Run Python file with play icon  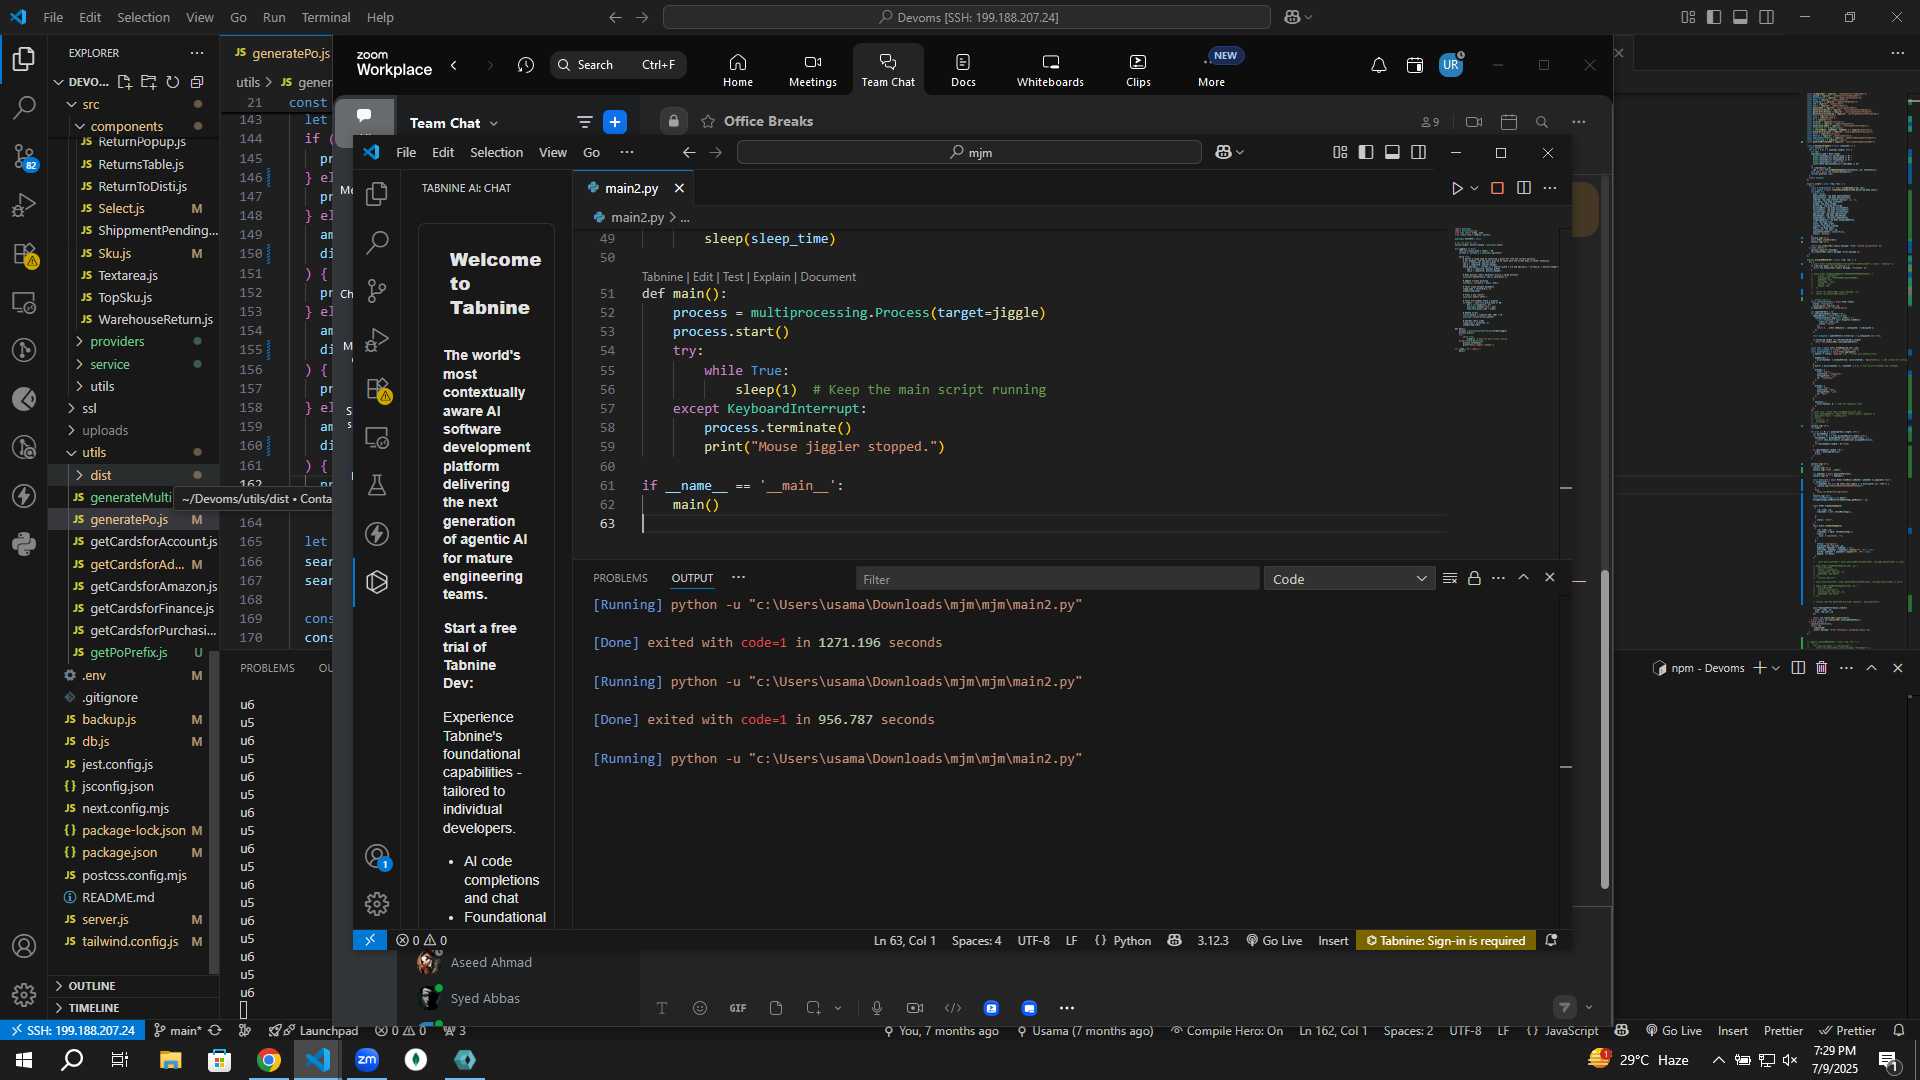(x=1457, y=188)
